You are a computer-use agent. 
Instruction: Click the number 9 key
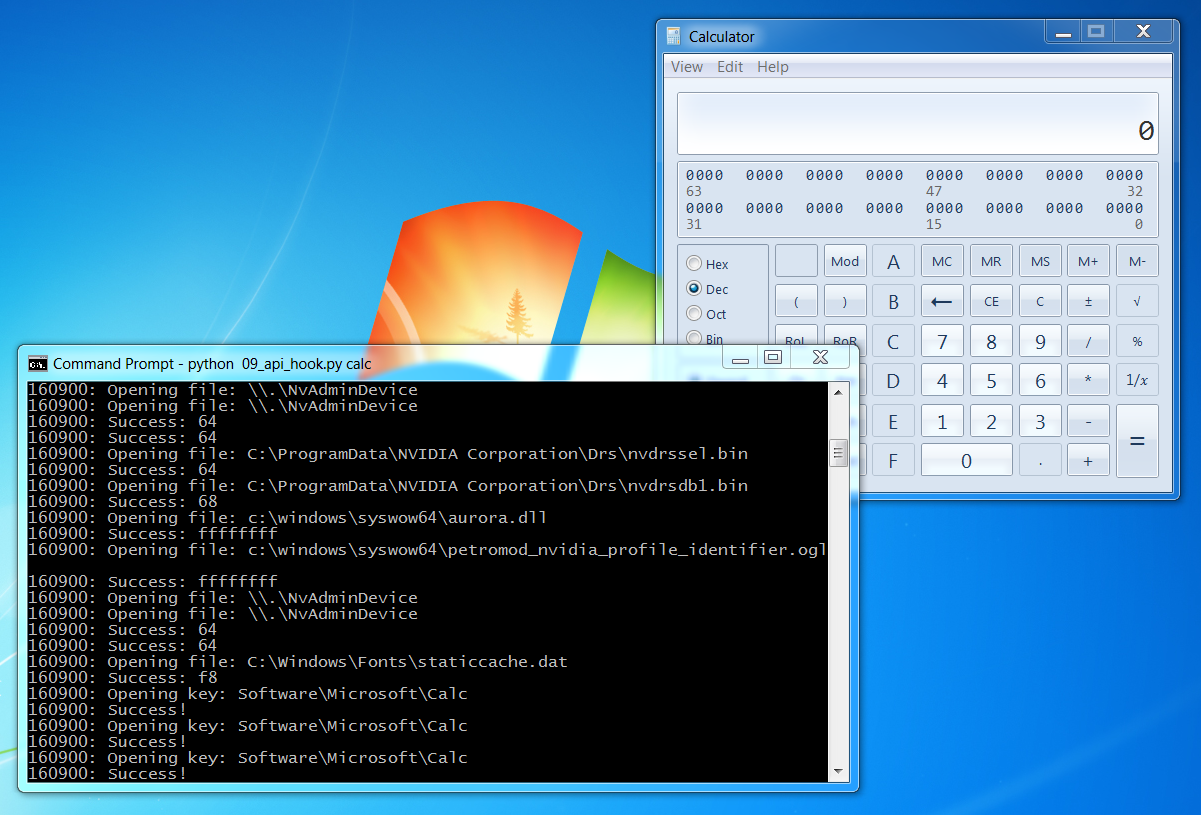(x=1040, y=341)
